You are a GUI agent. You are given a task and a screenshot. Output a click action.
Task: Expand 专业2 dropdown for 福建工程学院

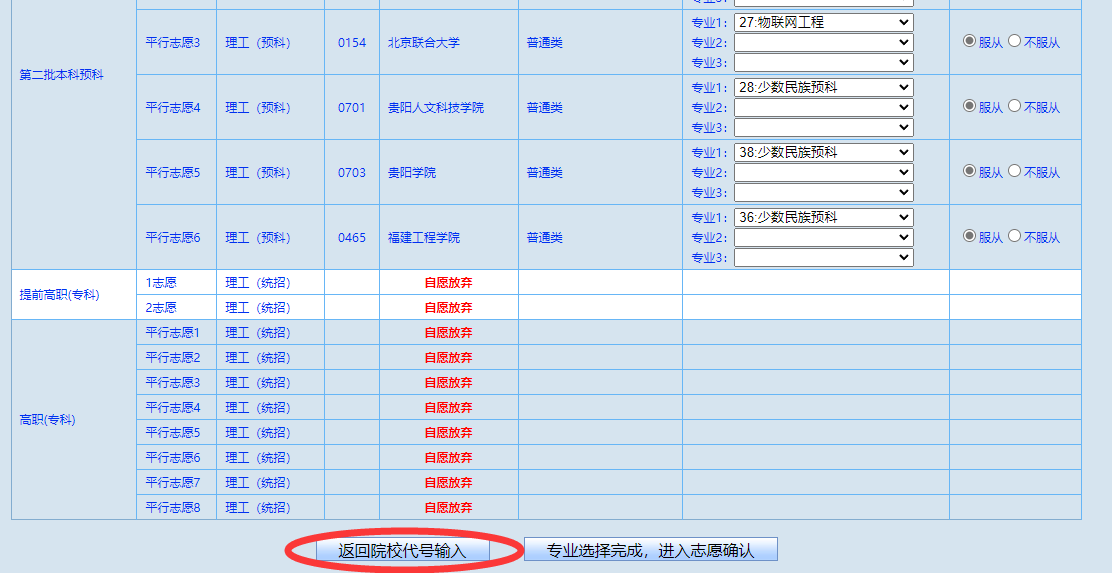click(823, 238)
